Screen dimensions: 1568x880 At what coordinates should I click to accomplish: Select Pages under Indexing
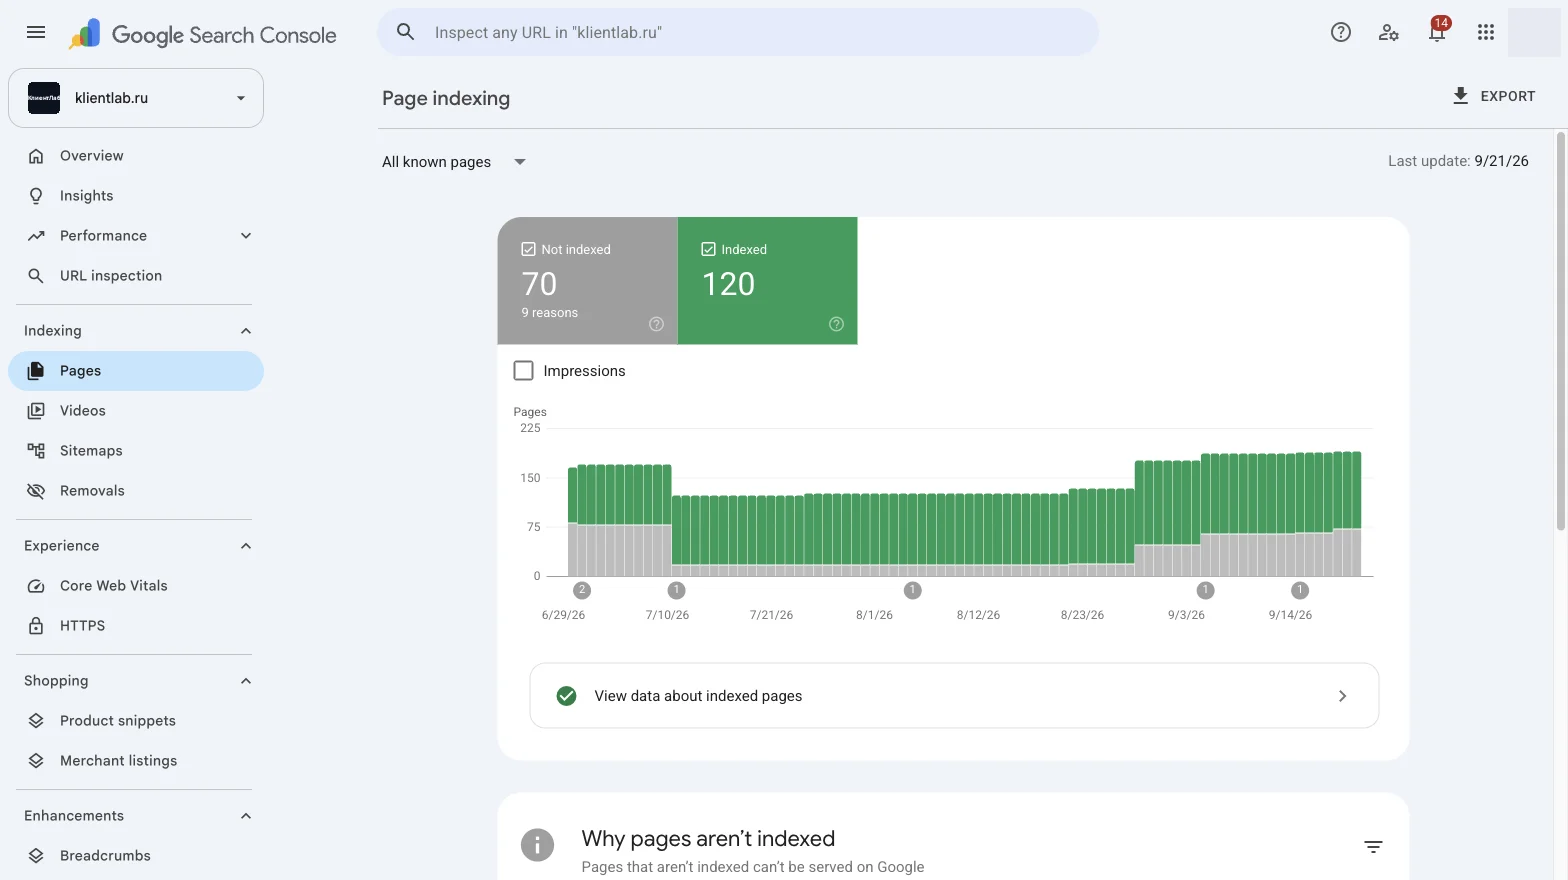coord(136,371)
